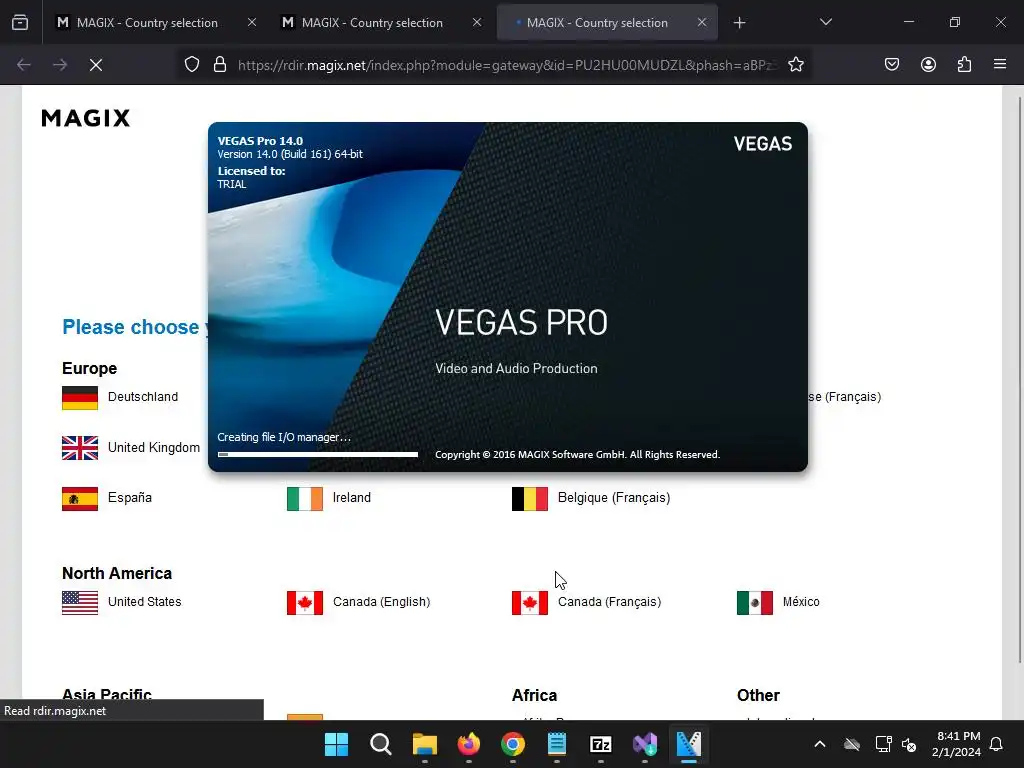The height and width of the screenshot is (768, 1024).
Task: Click the United Kingdom flag
Action: point(80,448)
